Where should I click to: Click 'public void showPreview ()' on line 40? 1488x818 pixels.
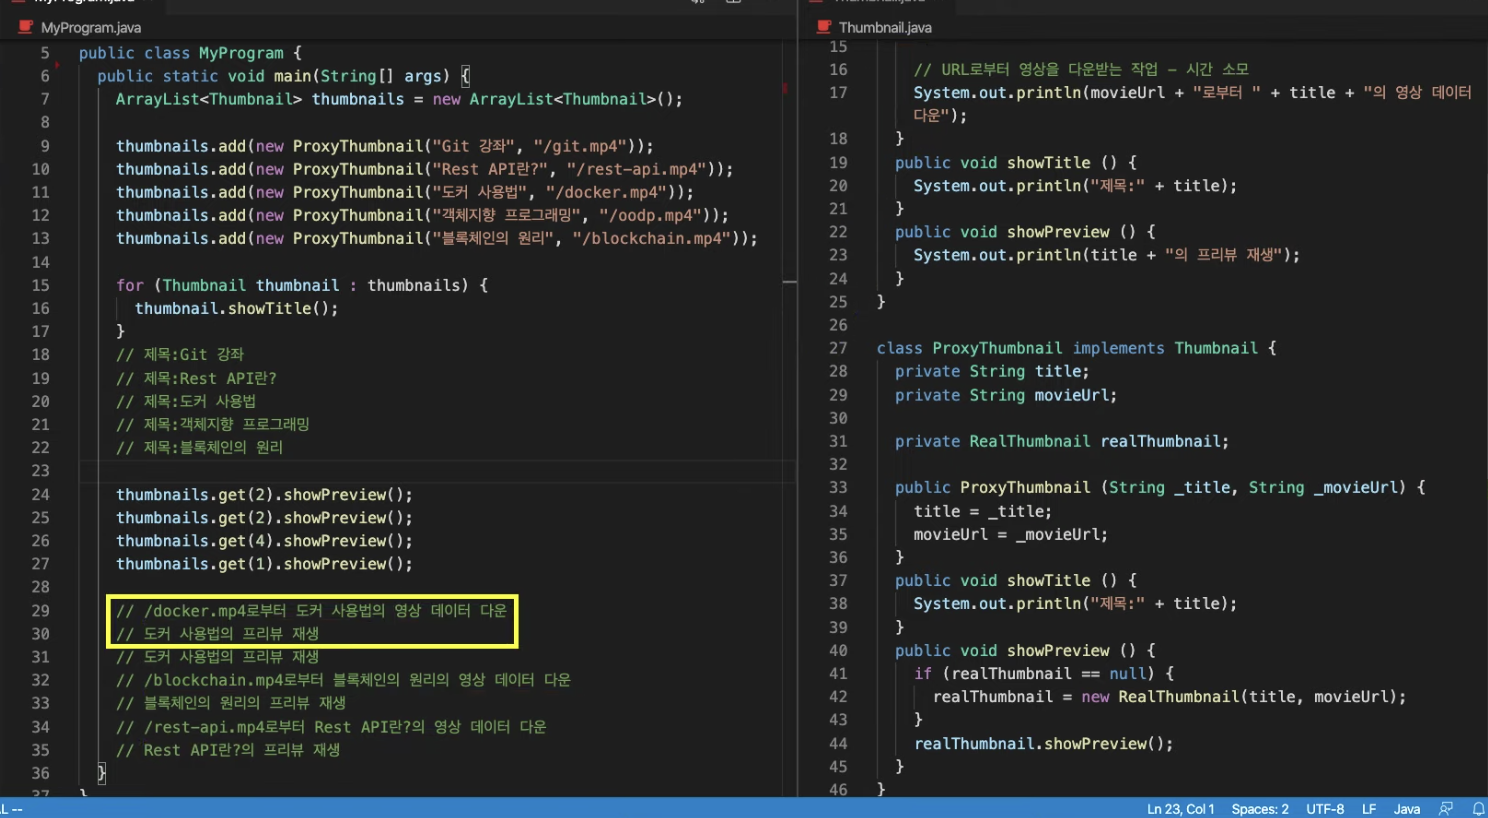click(x=1025, y=650)
